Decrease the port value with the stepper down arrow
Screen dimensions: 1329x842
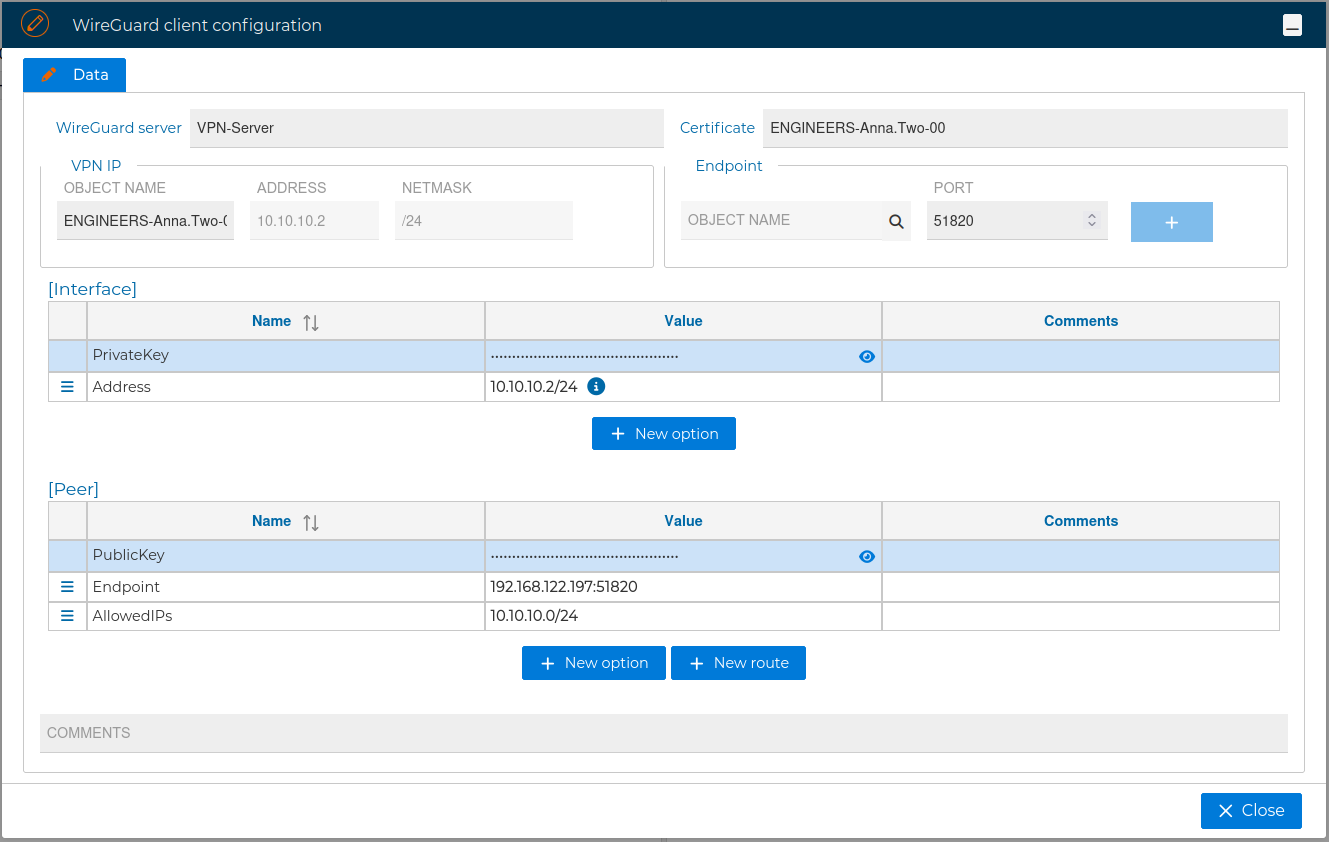[1091, 225]
